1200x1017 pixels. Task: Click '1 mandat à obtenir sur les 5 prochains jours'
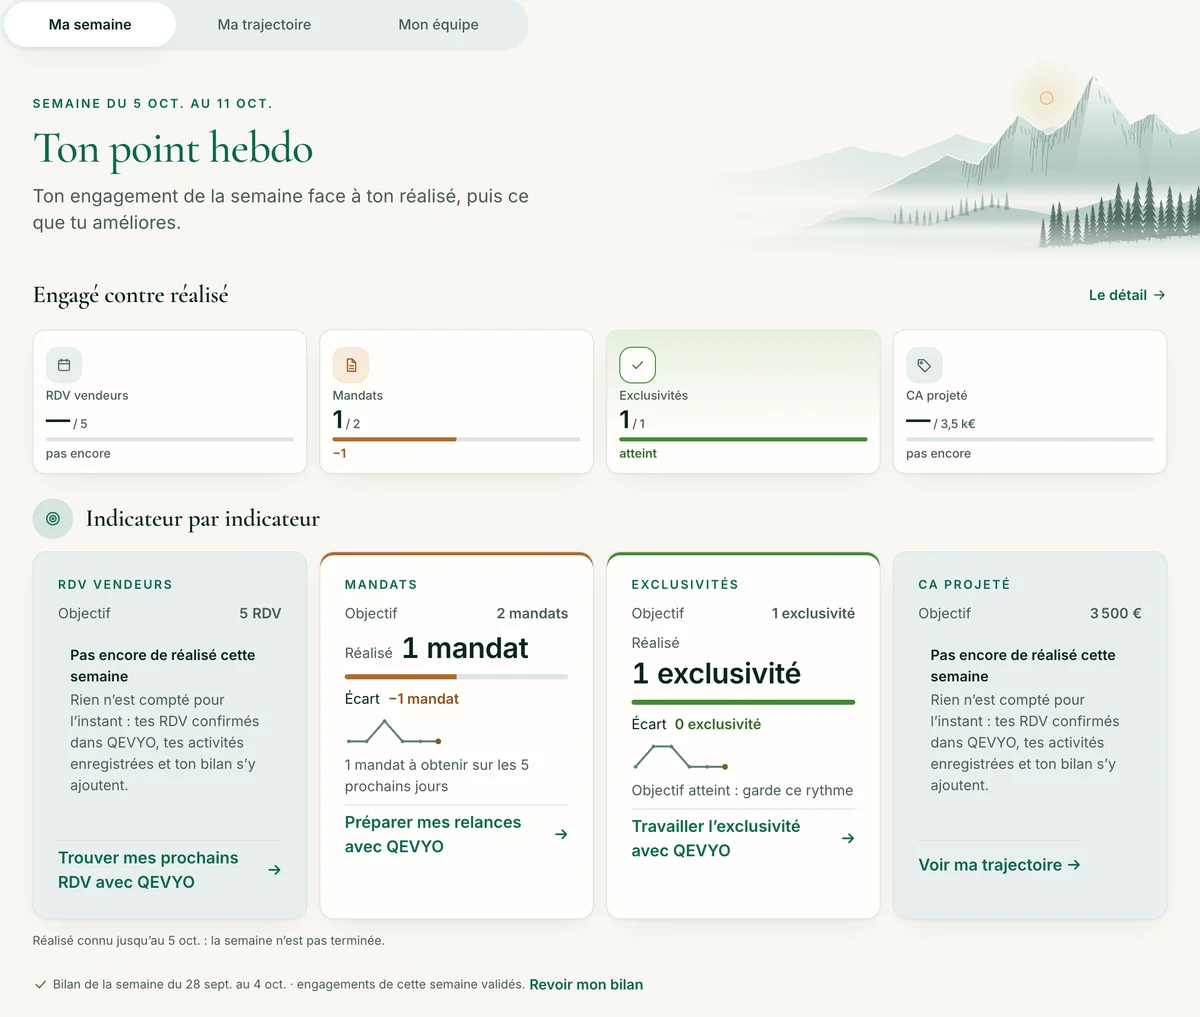tap(437, 775)
